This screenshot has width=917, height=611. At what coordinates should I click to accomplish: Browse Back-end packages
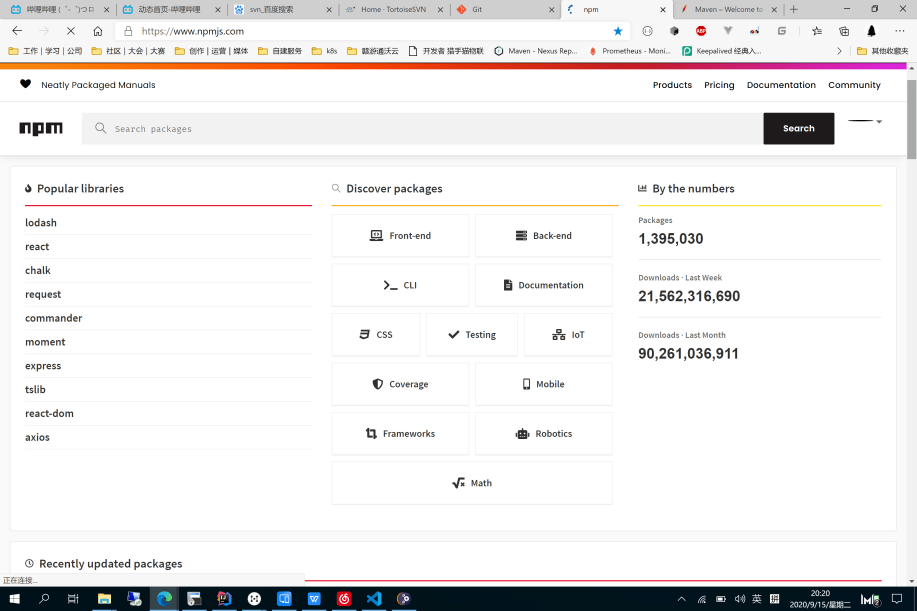pyautogui.click(x=543, y=236)
